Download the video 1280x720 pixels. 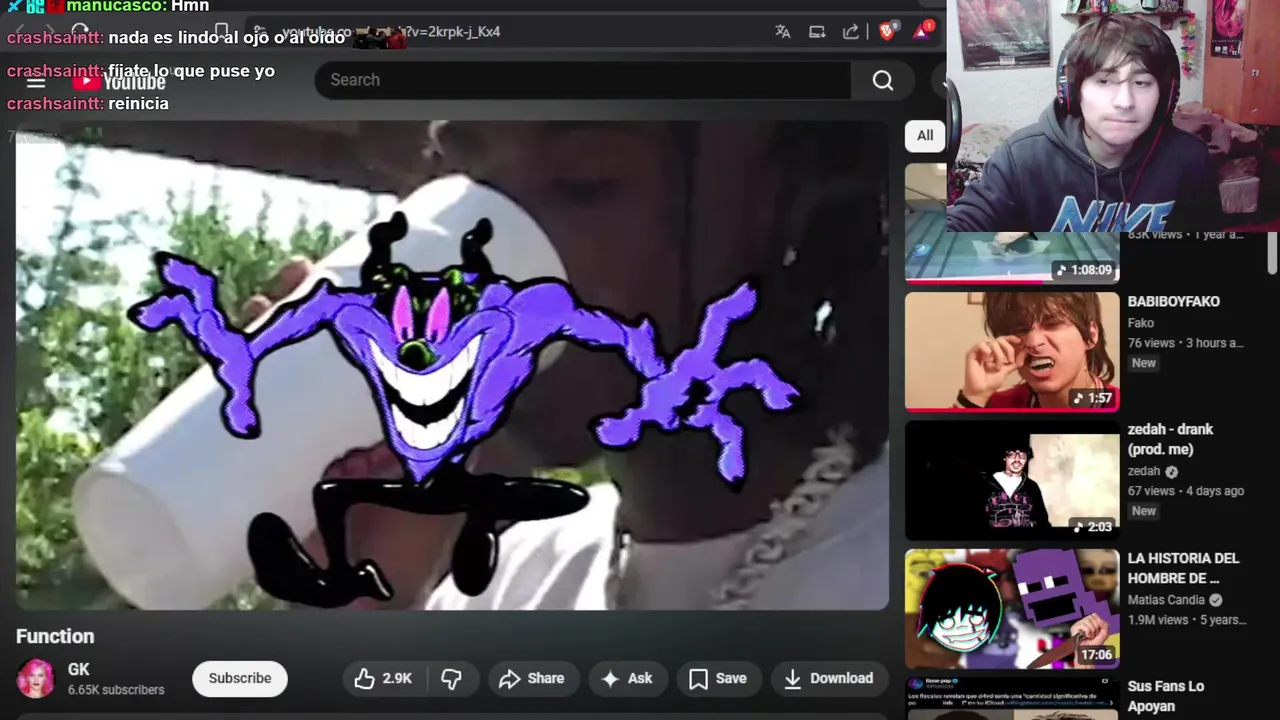coord(829,679)
